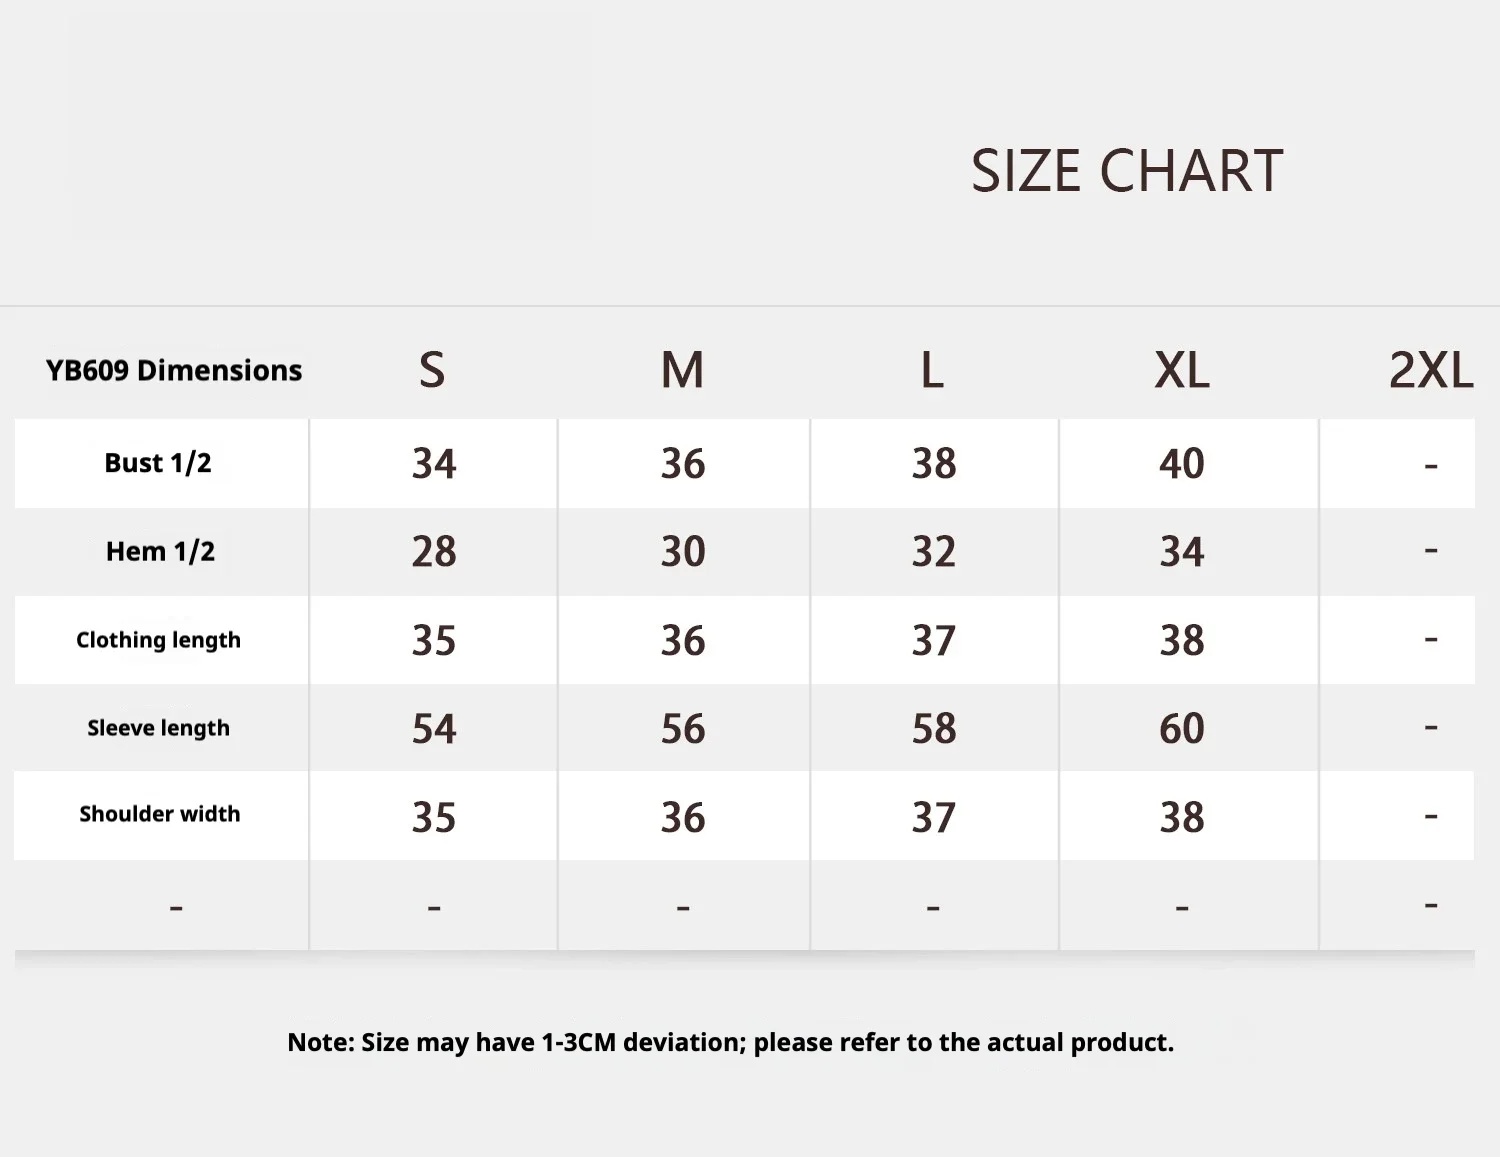Image resolution: width=1500 pixels, height=1157 pixels.
Task: Click Clothing length value 37 for L
Action: click(934, 641)
